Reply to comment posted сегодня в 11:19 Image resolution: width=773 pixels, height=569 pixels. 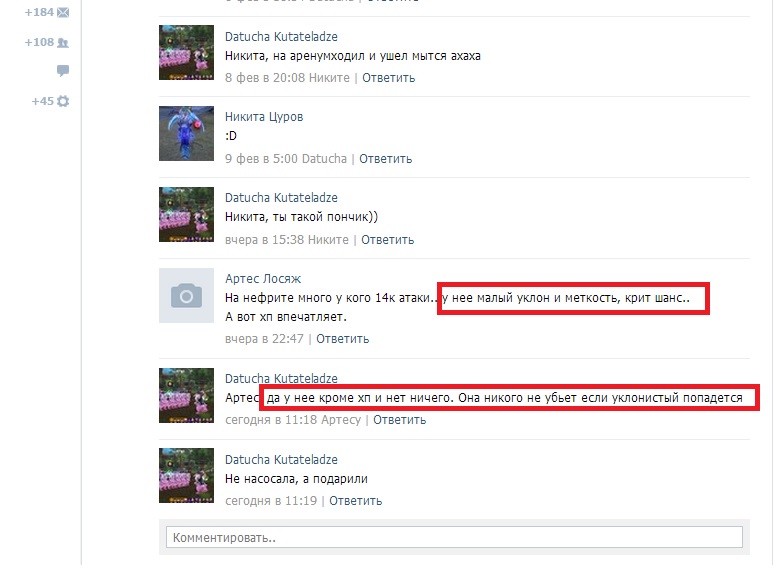click(x=355, y=500)
